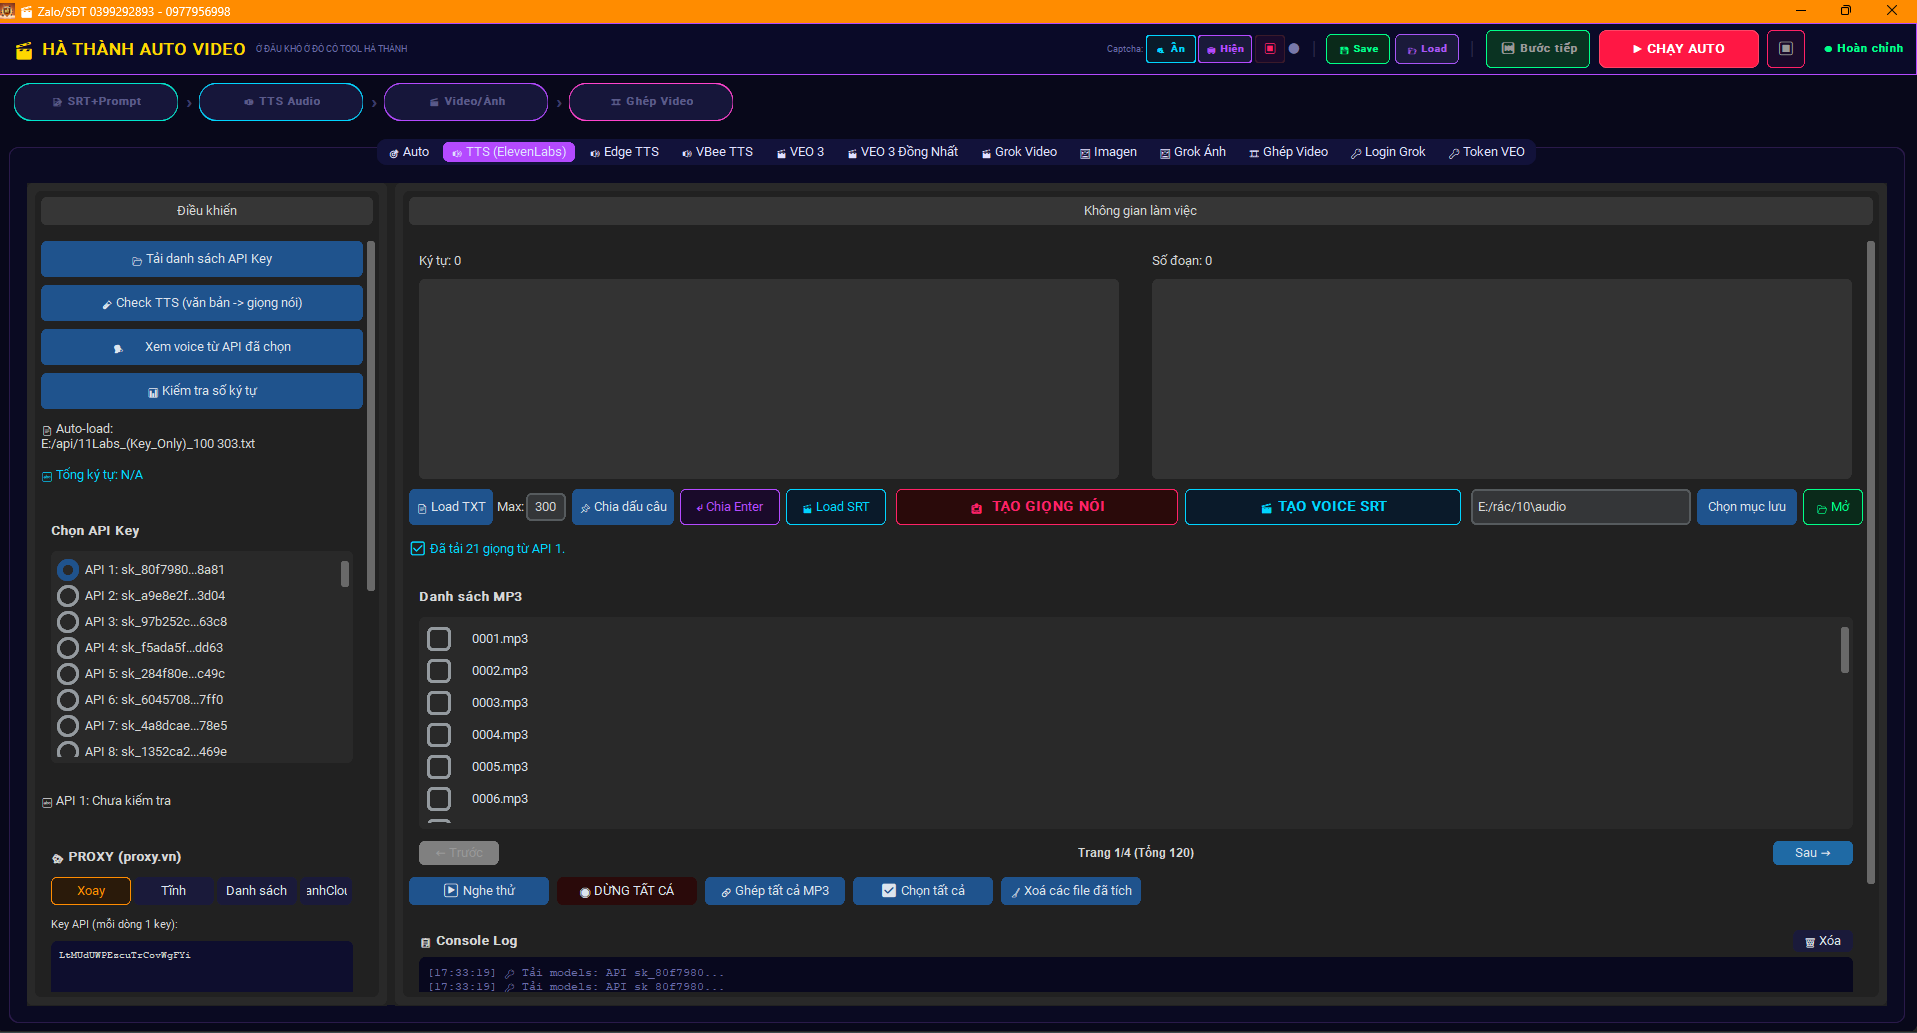Click the TẠO GIỌNG NÓI button

1036,507
